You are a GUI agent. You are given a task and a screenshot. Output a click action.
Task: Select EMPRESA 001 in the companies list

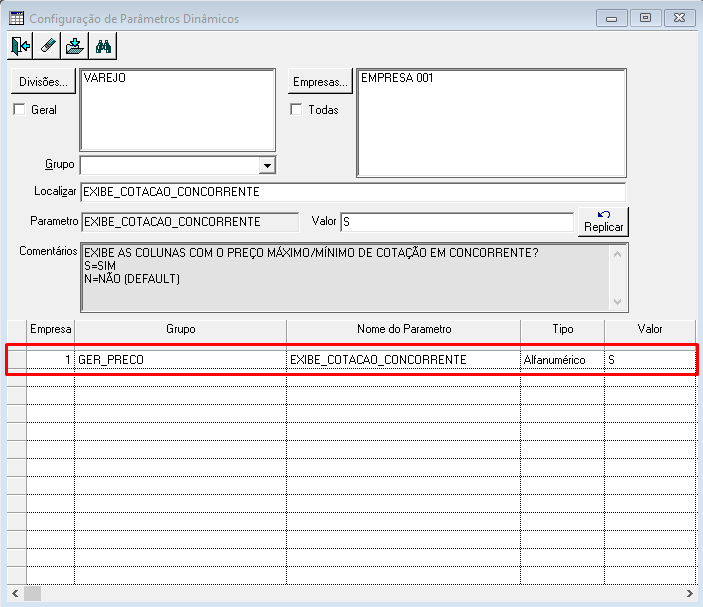point(397,78)
